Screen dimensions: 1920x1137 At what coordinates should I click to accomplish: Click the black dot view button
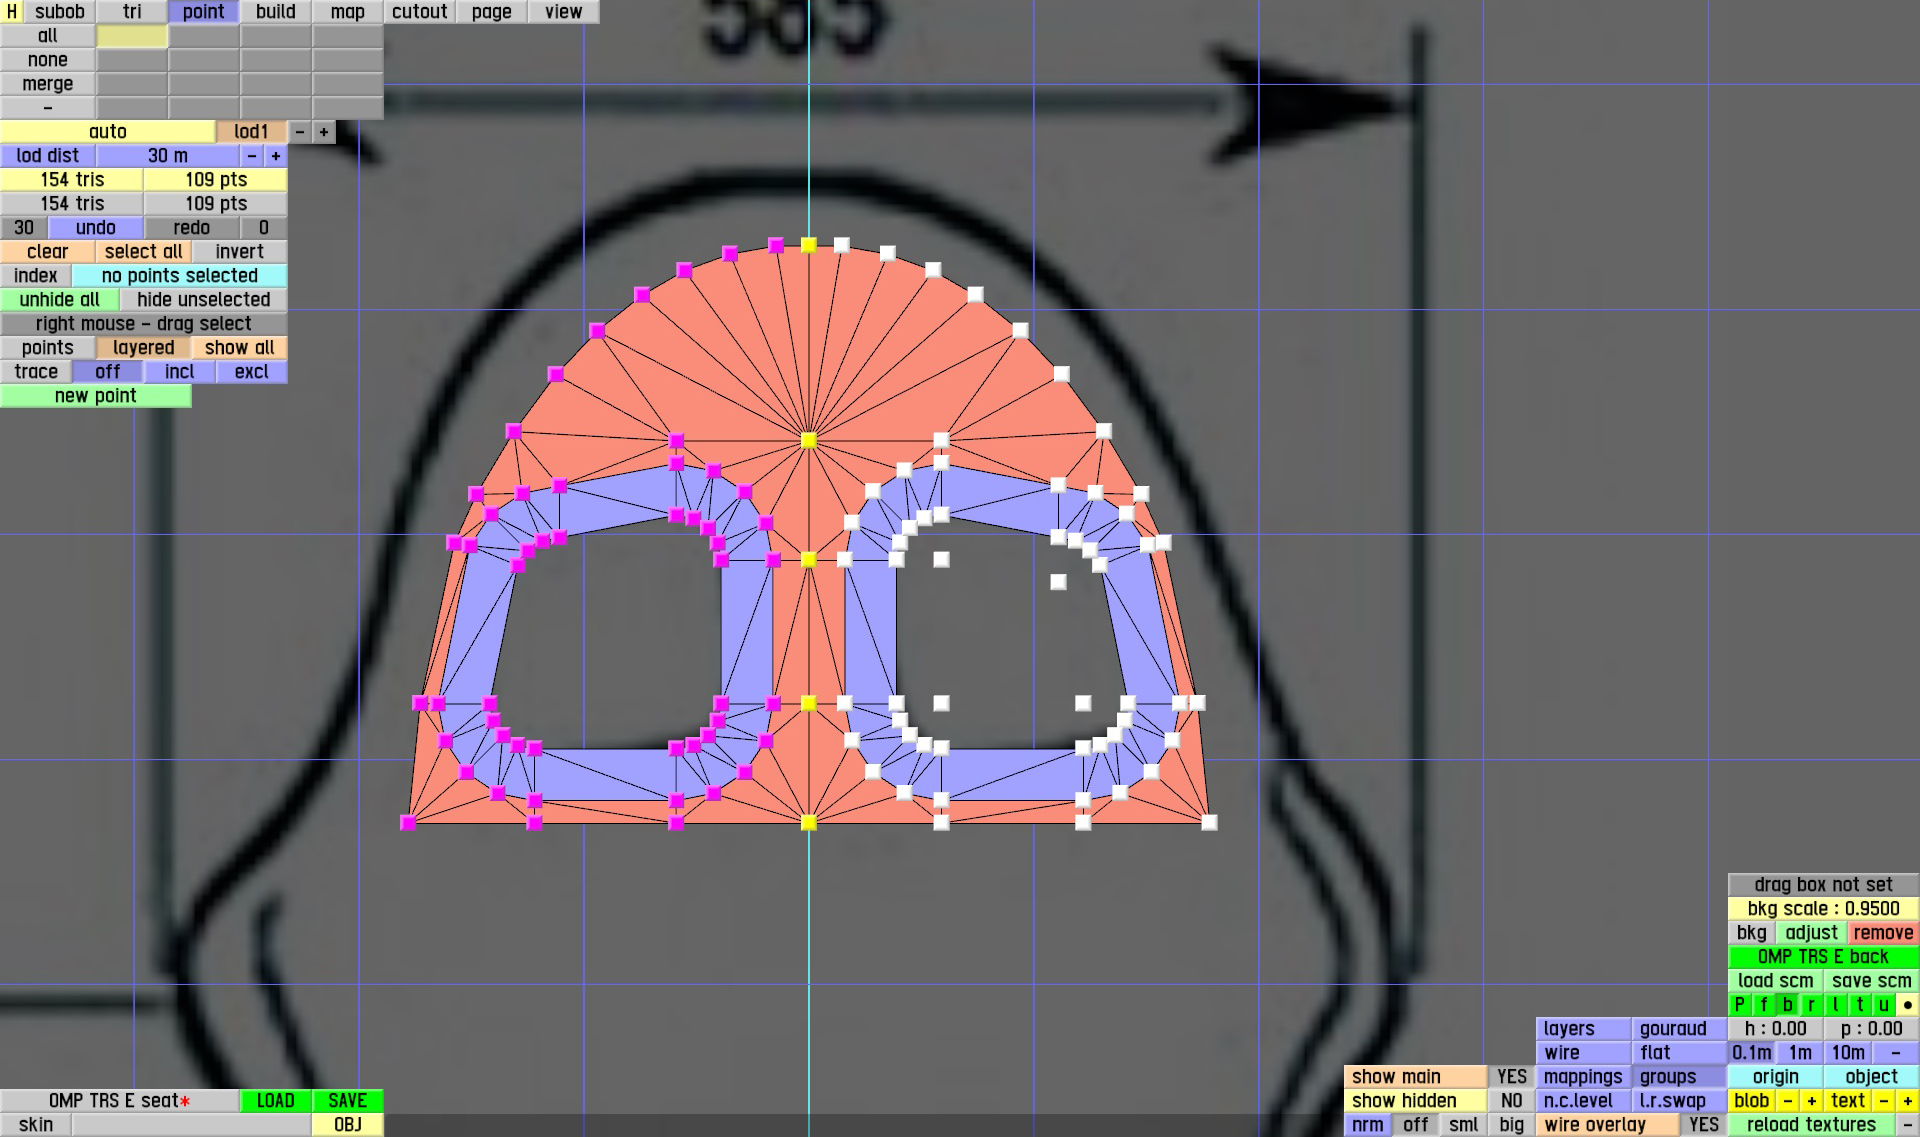pyautogui.click(x=1907, y=1005)
